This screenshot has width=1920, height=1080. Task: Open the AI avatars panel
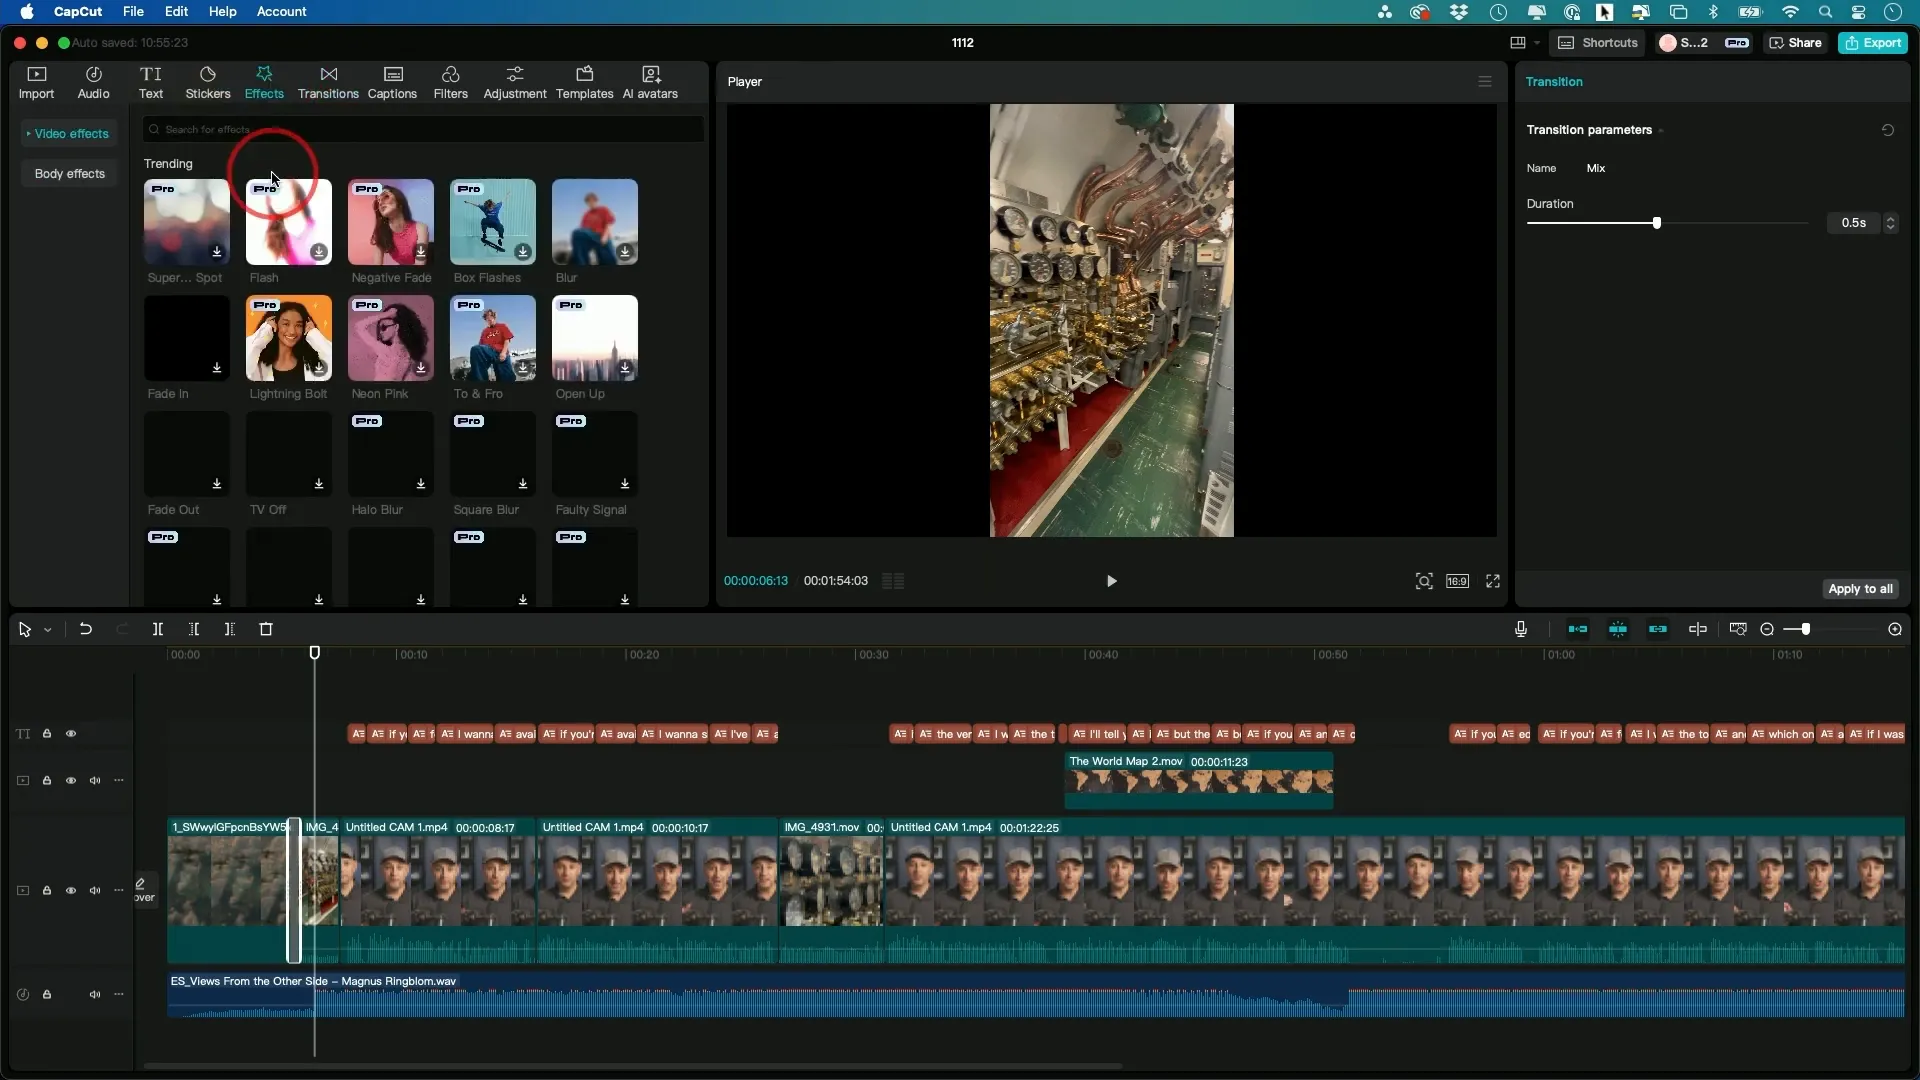coord(650,83)
